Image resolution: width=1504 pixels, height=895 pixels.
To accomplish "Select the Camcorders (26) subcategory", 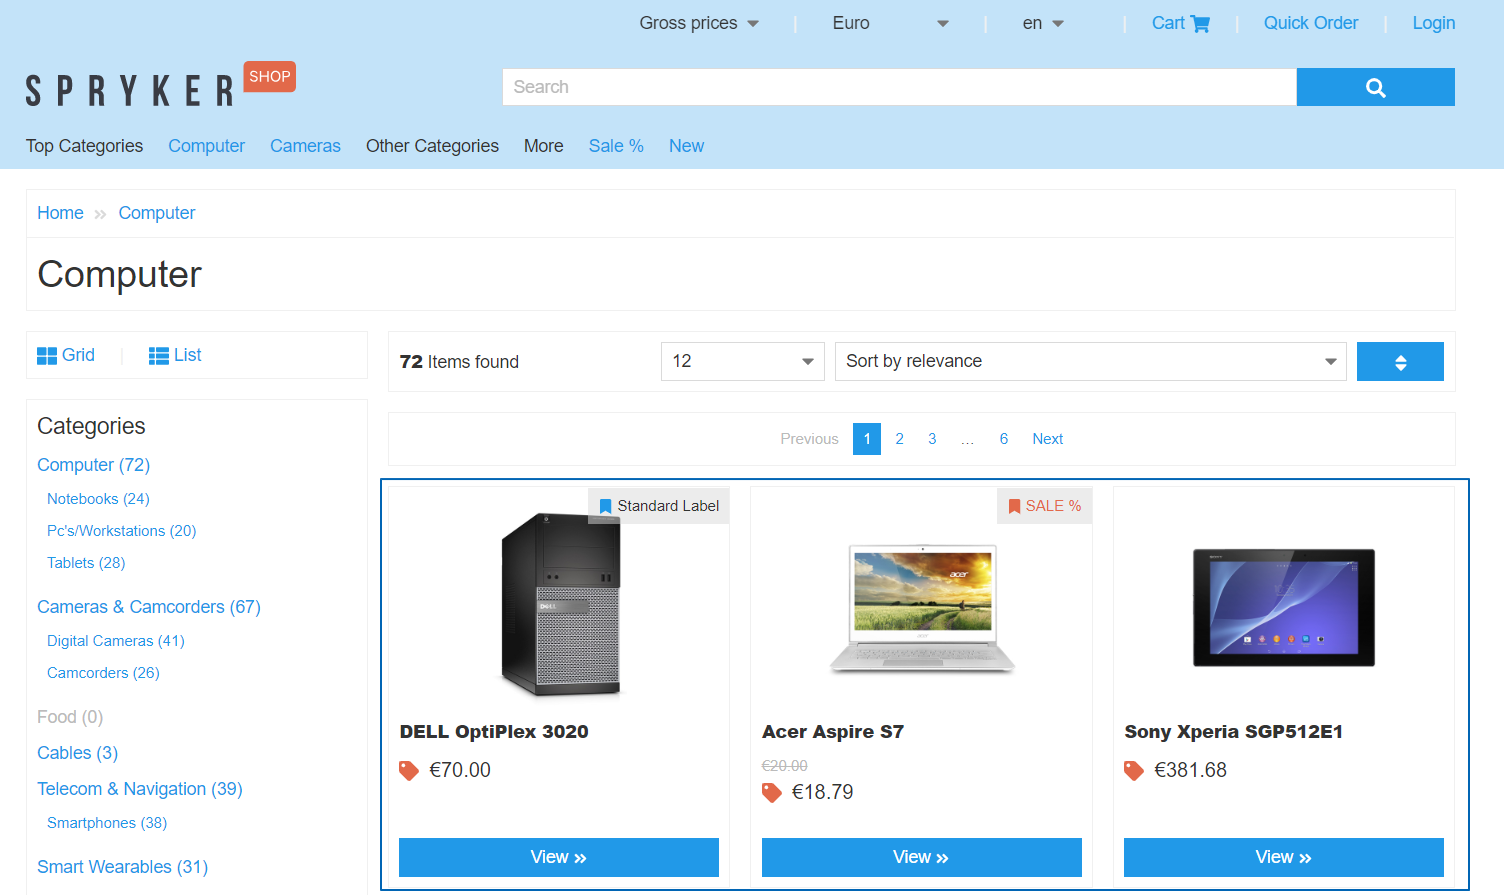I will [x=103, y=673].
